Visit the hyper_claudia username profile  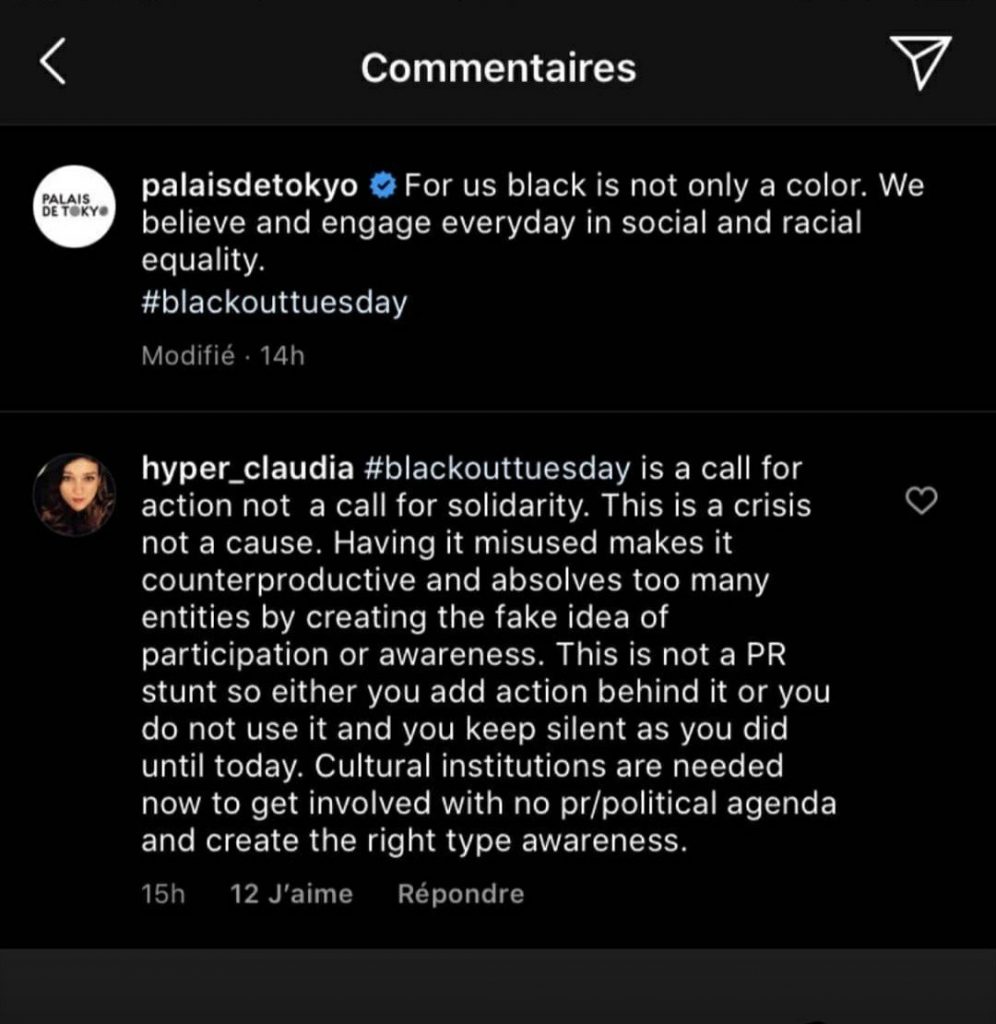pyautogui.click(x=247, y=468)
